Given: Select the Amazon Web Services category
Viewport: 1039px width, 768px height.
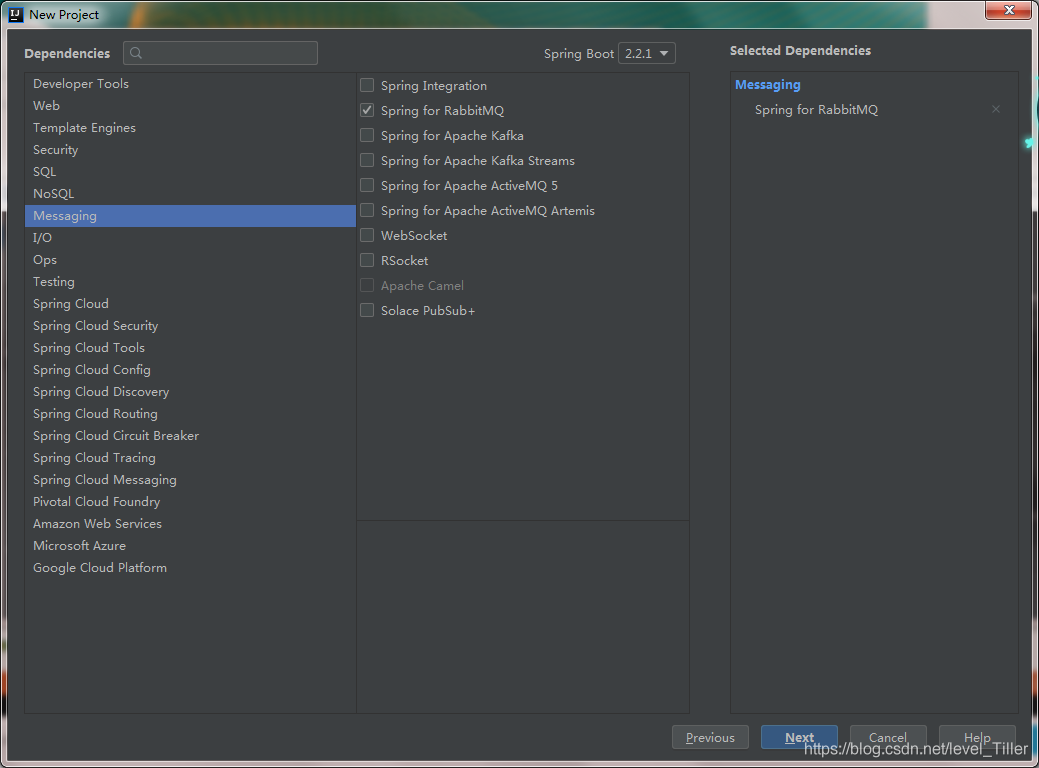Looking at the screenshot, I should (190, 523).
